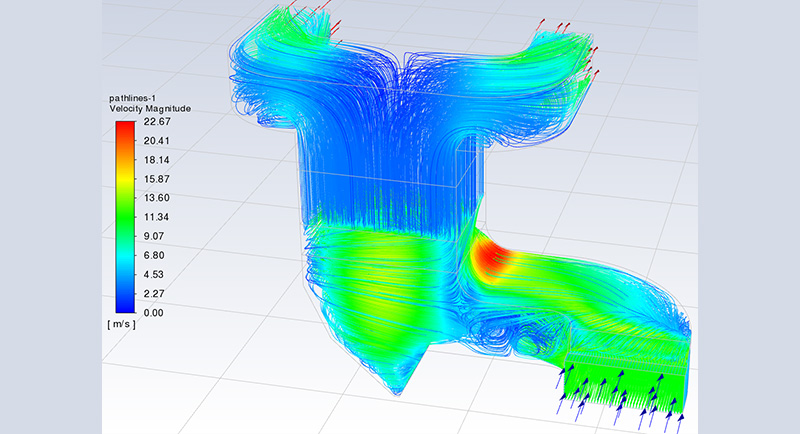Click the conical hopper tip at the bottom
Image resolution: width=800 pixels, height=434 pixels.
click(400, 383)
